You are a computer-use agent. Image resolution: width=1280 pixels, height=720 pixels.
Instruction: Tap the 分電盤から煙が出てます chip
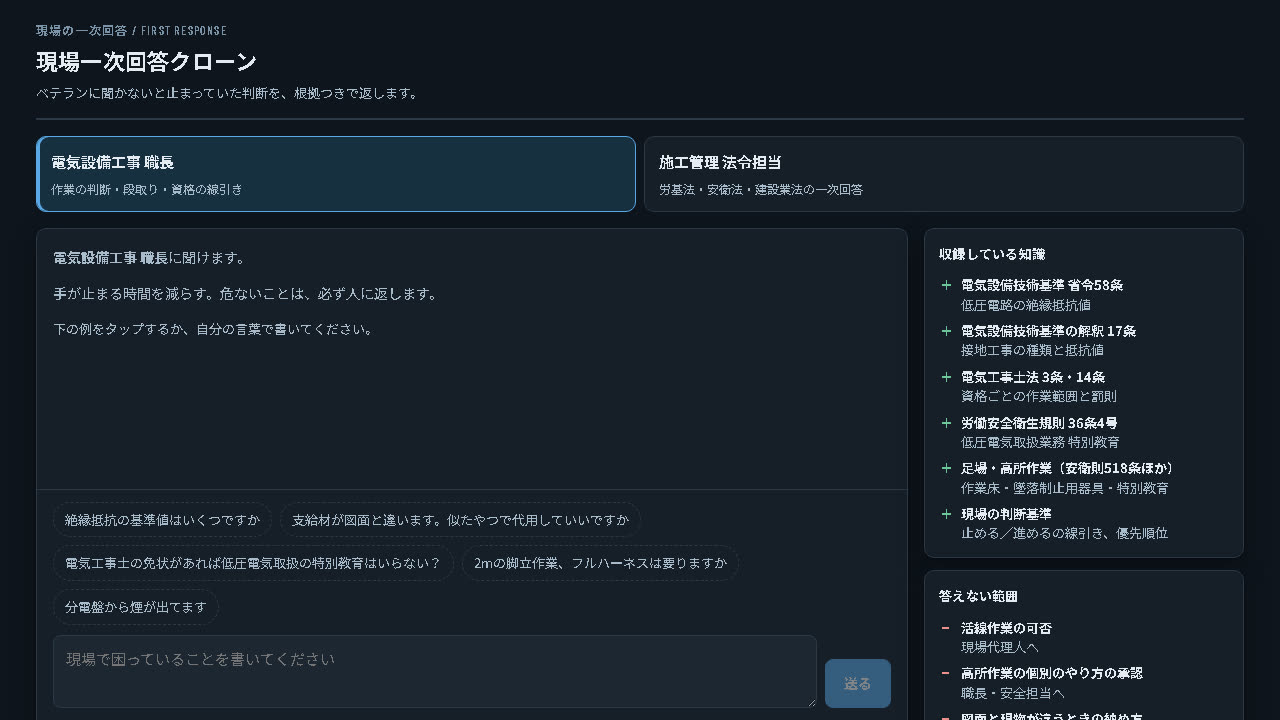pos(136,607)
